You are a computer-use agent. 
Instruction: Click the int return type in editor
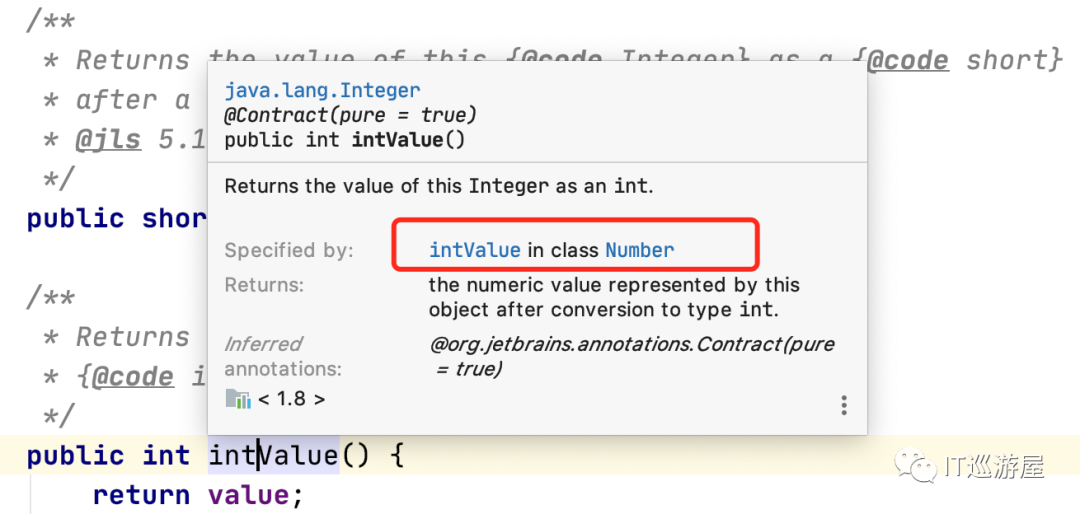pyautogui.click(x=166, y=456)
